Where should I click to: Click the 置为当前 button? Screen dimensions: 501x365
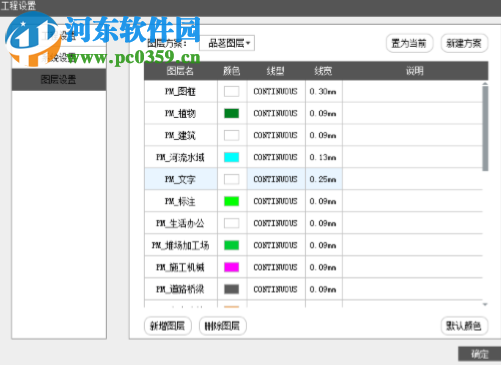coord(409,43)
